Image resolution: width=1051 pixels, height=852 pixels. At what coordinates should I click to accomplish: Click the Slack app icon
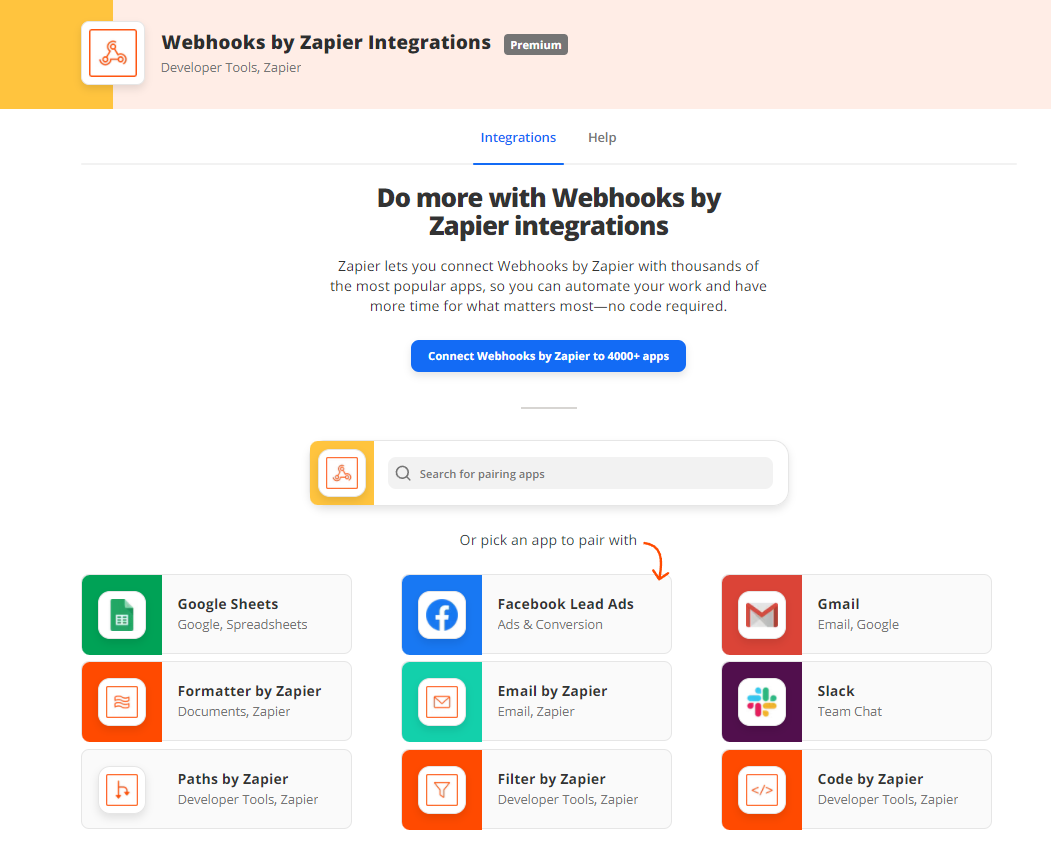pos(762,701)
